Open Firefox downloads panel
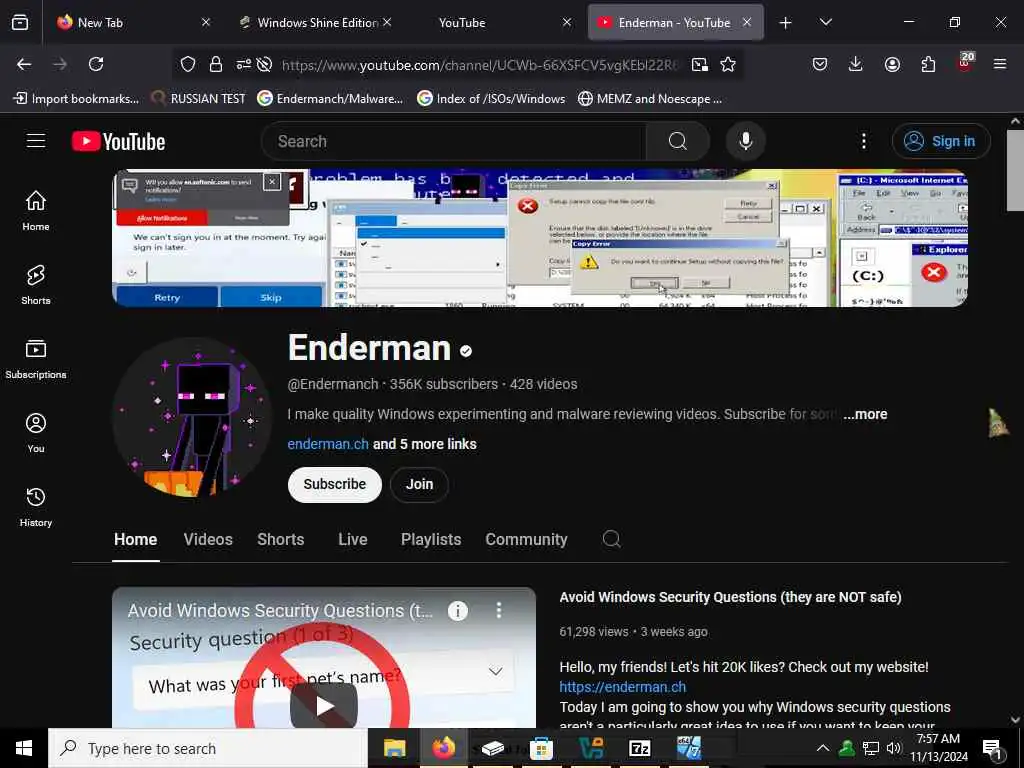 (856, 64)
